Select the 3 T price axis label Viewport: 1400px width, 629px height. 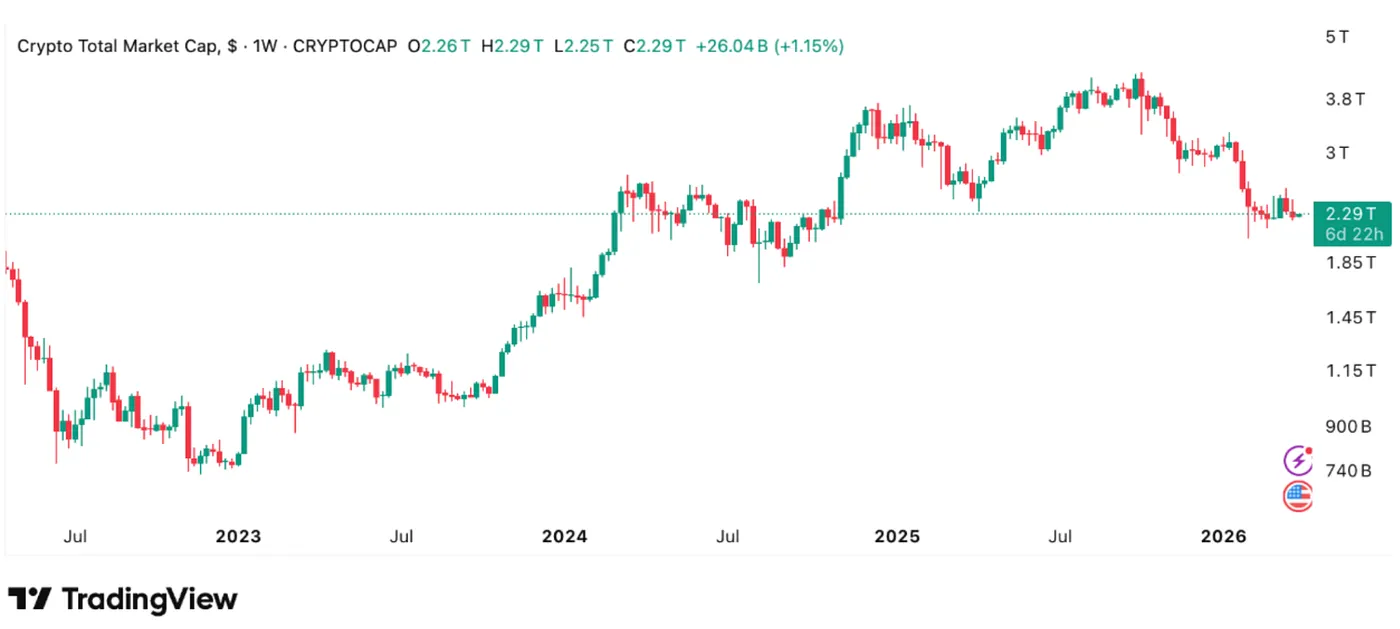point(1337,153)
